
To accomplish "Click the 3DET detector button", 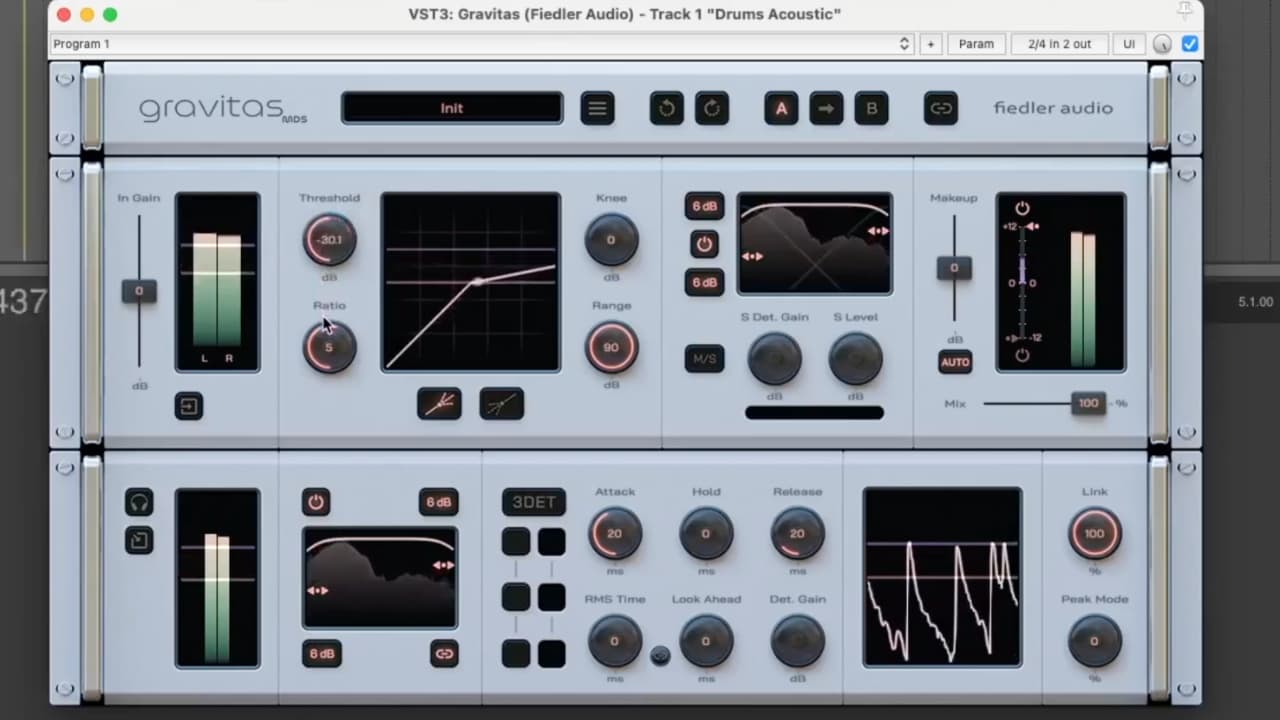I will 533,502.
